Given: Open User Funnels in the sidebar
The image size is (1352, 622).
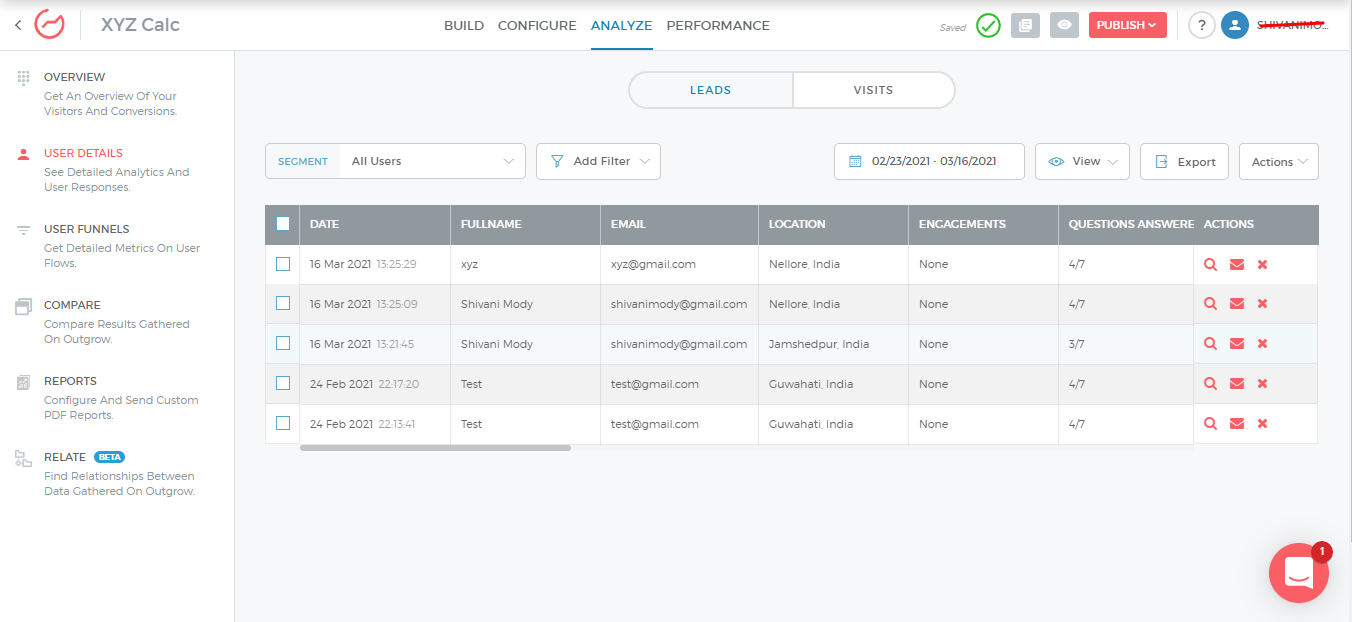Looking at the screenshot, I should coord(86,229).
